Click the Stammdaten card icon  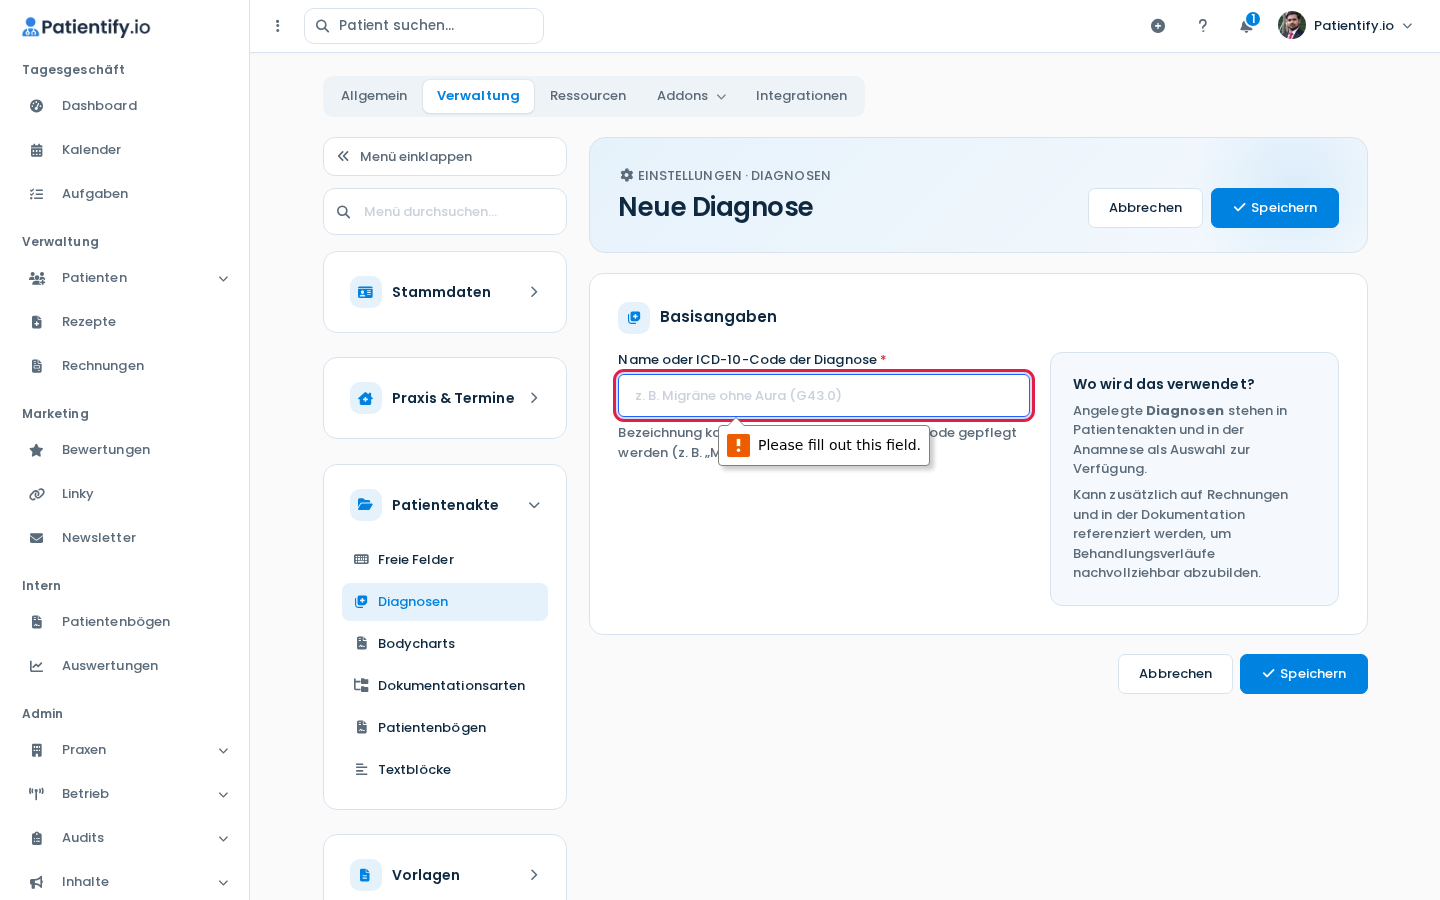(366, 292)
